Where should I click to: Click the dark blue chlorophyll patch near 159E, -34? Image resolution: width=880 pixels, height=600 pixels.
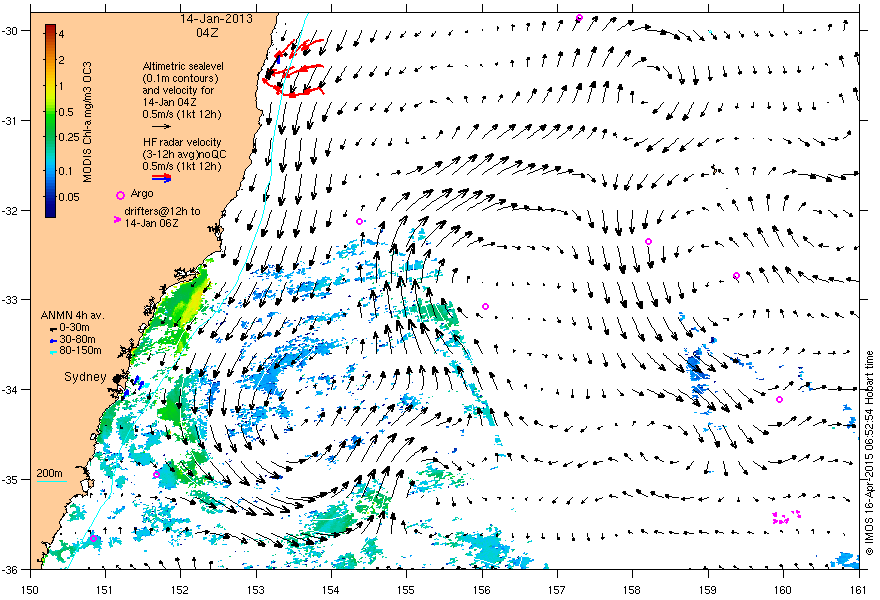tap(698, 370)
